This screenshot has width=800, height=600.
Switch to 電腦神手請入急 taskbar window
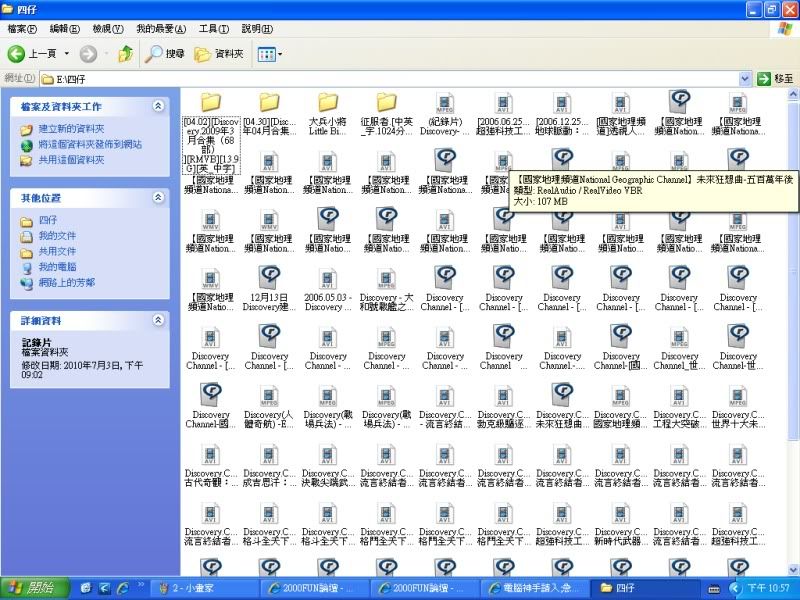pyautogui.click(x=534, y=588)
